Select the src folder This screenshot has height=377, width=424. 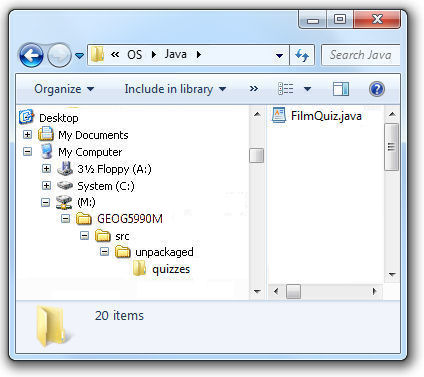122,236
